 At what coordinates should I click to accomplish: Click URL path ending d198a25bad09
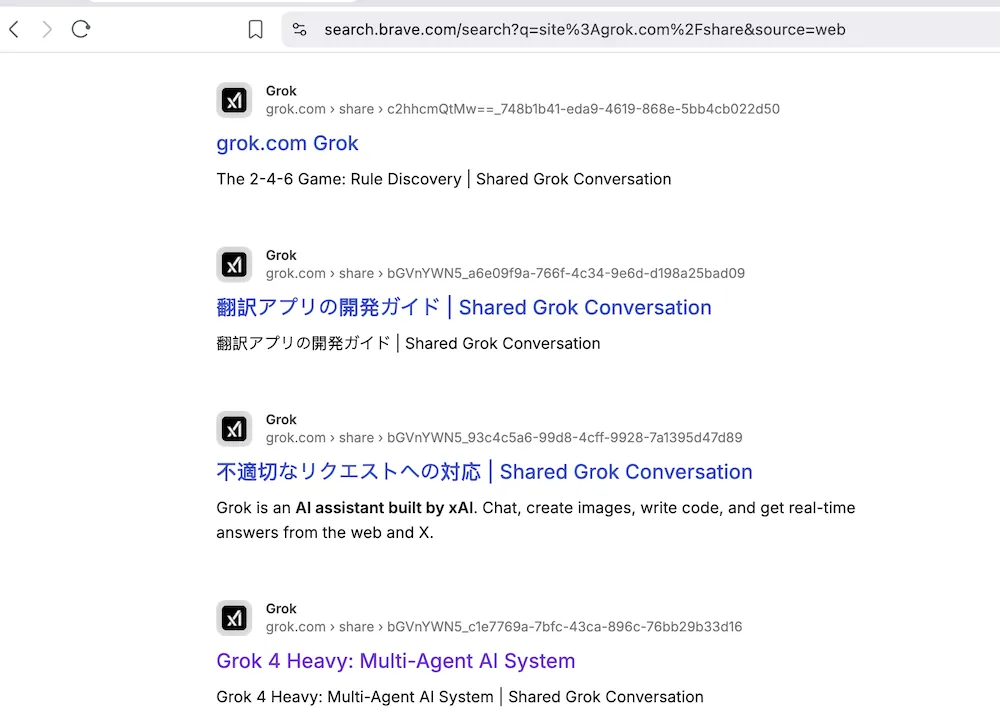point(505,273)
